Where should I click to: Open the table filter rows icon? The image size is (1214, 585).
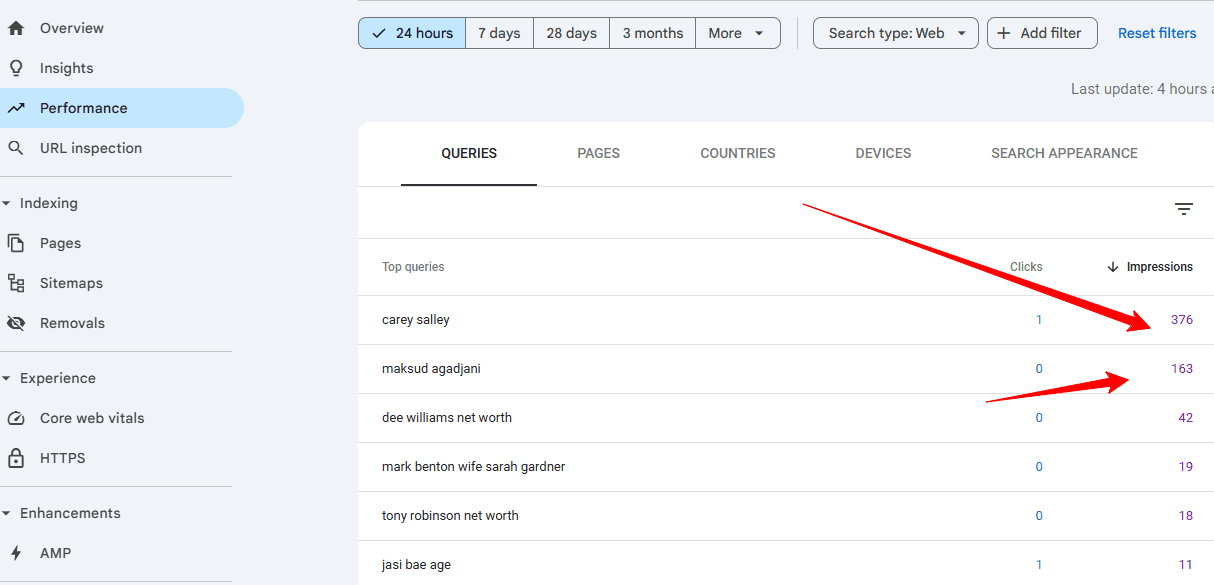tap(1184, 209)
